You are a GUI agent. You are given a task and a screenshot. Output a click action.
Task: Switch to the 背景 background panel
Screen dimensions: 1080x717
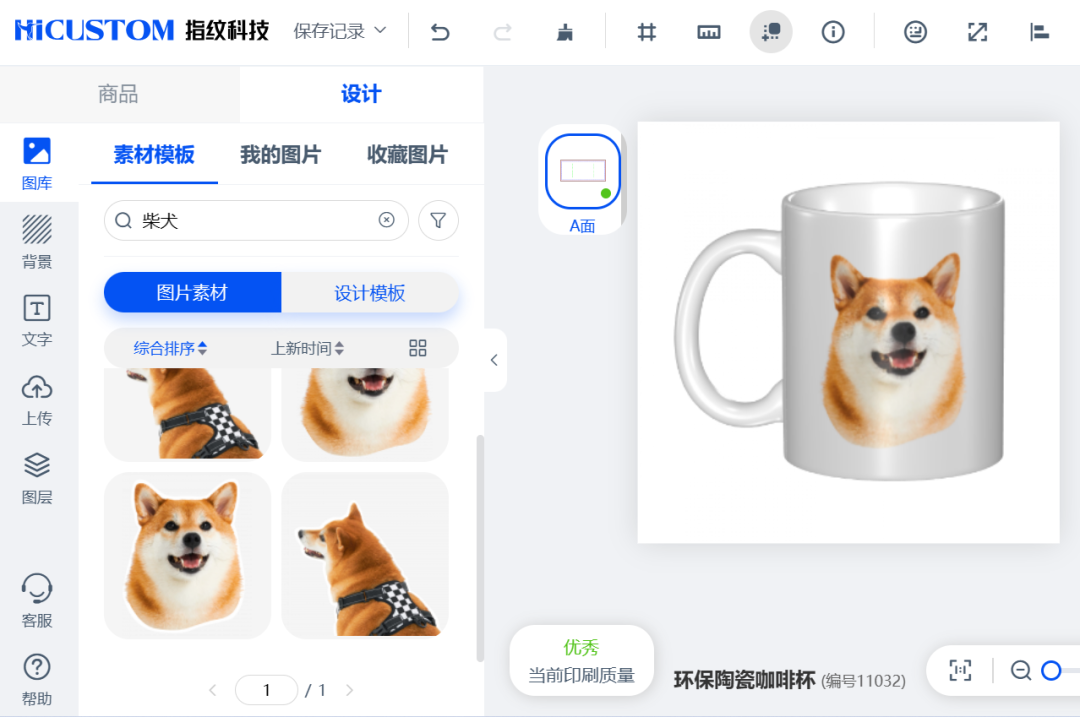click(x=37, y=238)
